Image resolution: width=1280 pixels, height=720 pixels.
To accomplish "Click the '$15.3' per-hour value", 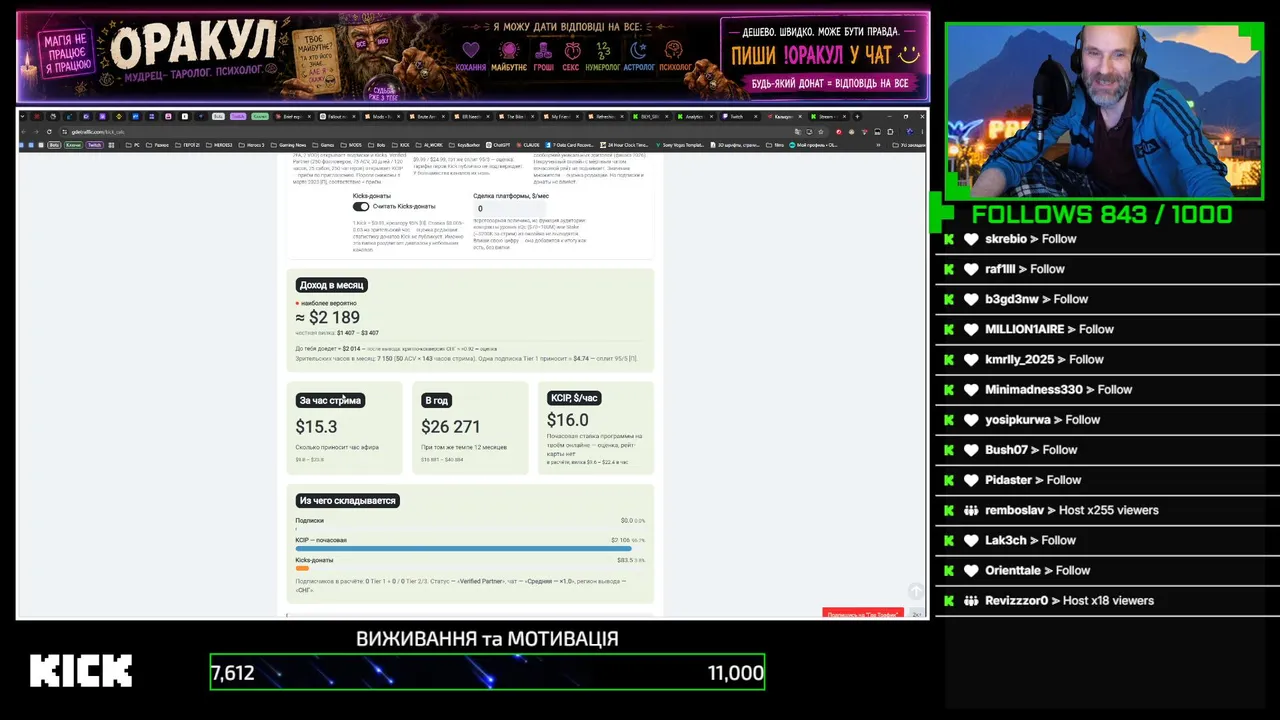I will point(316,427).
